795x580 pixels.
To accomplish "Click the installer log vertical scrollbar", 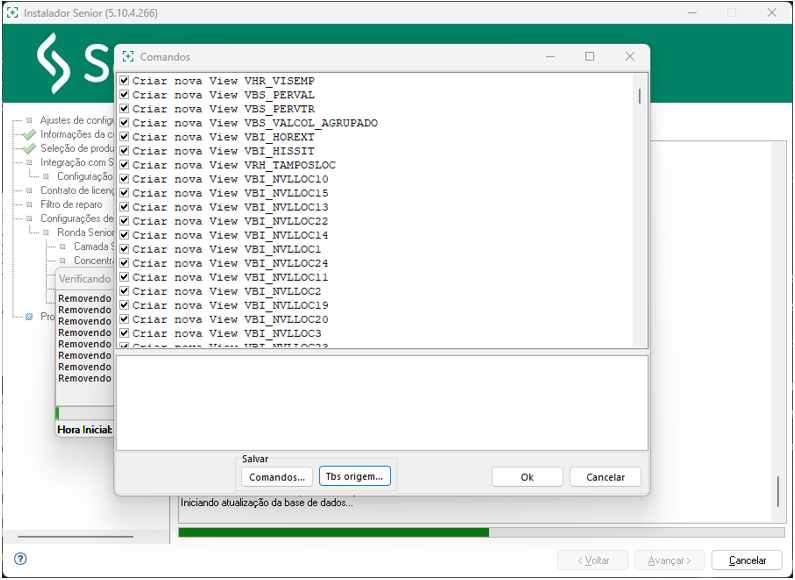I will click(778, 491).
